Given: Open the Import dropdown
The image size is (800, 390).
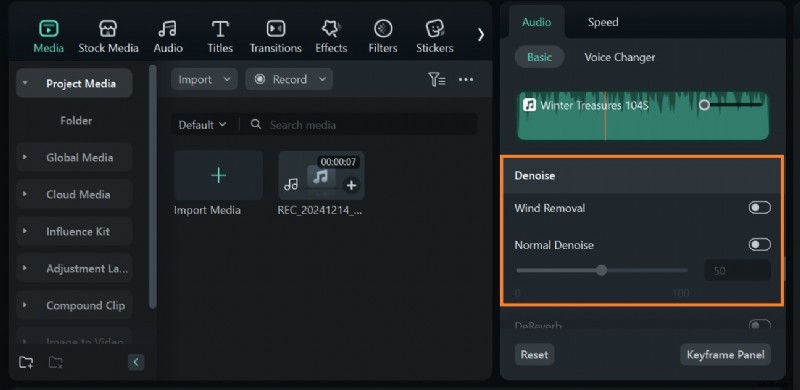Looking at the screenshot, I should 204,79.
